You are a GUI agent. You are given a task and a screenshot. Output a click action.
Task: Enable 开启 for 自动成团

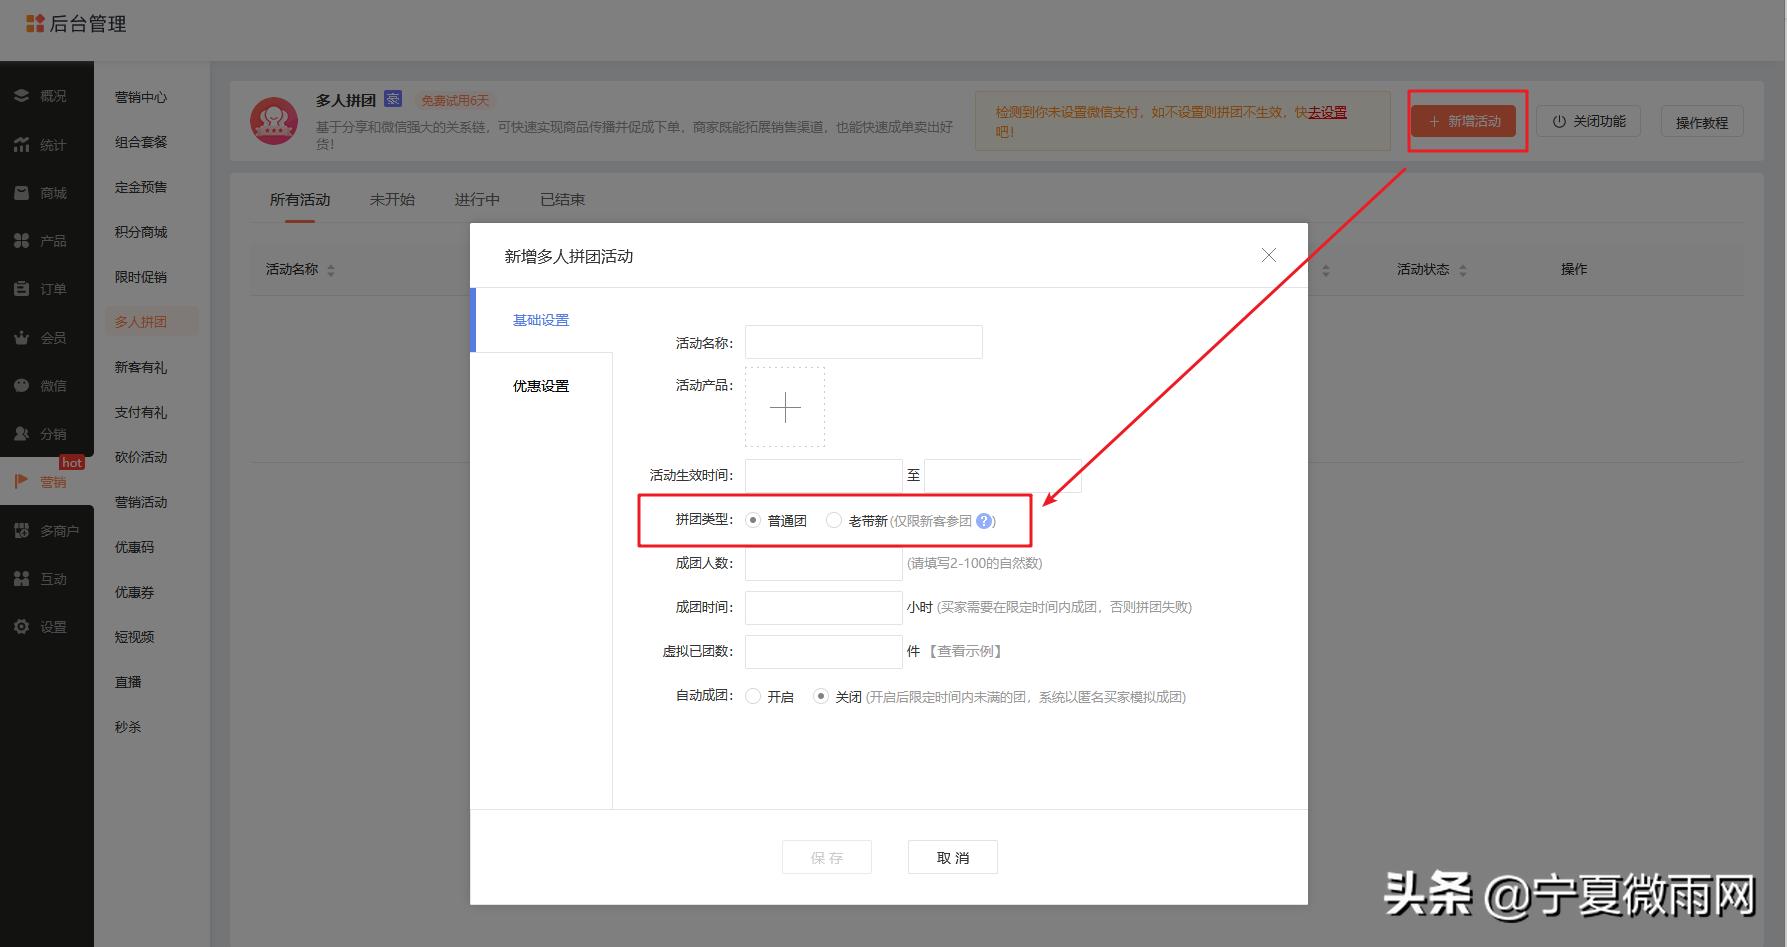[x=752, y=696]
